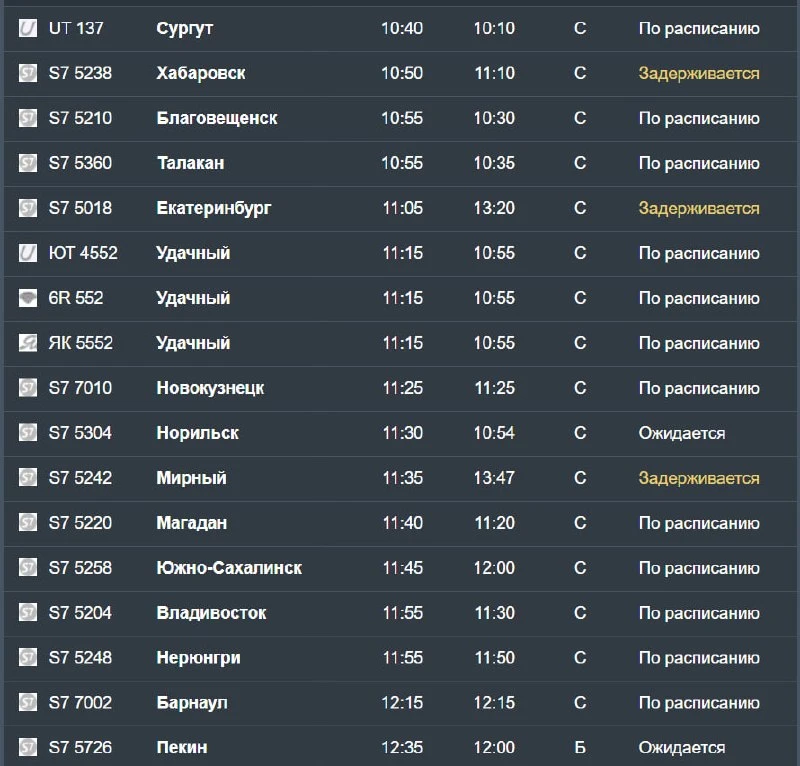This screenshot has height=766, width=800.
Task: Open the Новокузнецк destination entry
Action: [x=210, y=388]
